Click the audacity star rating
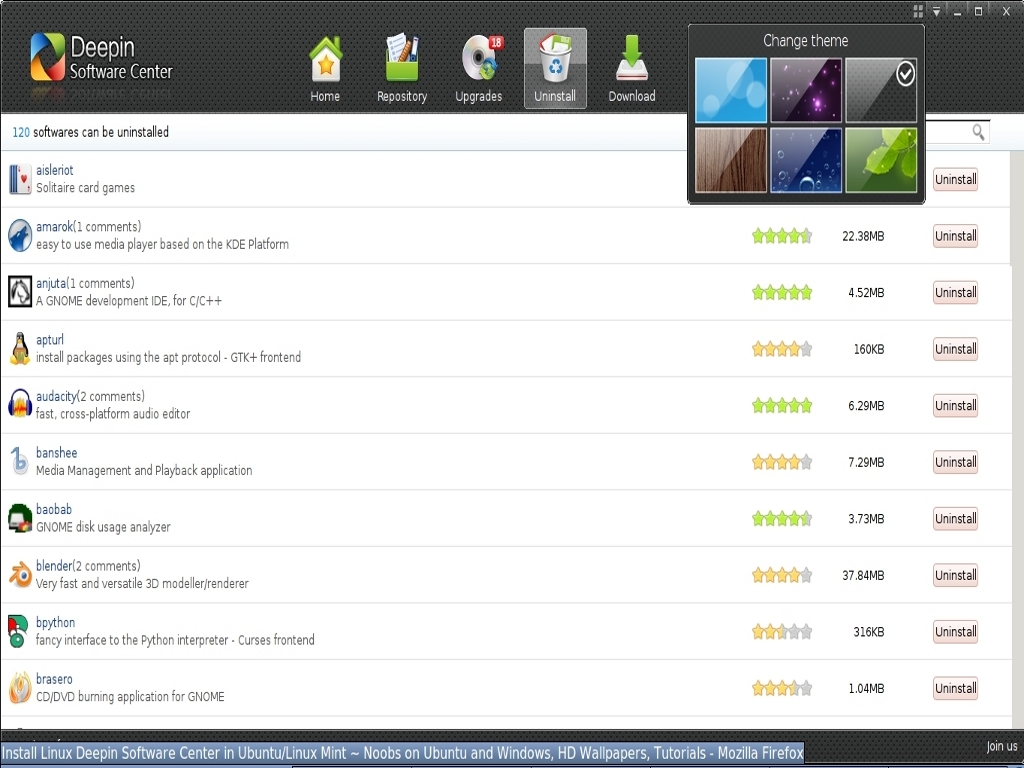1024x768 pixels. pyautogui.click(x=782, y=406)
